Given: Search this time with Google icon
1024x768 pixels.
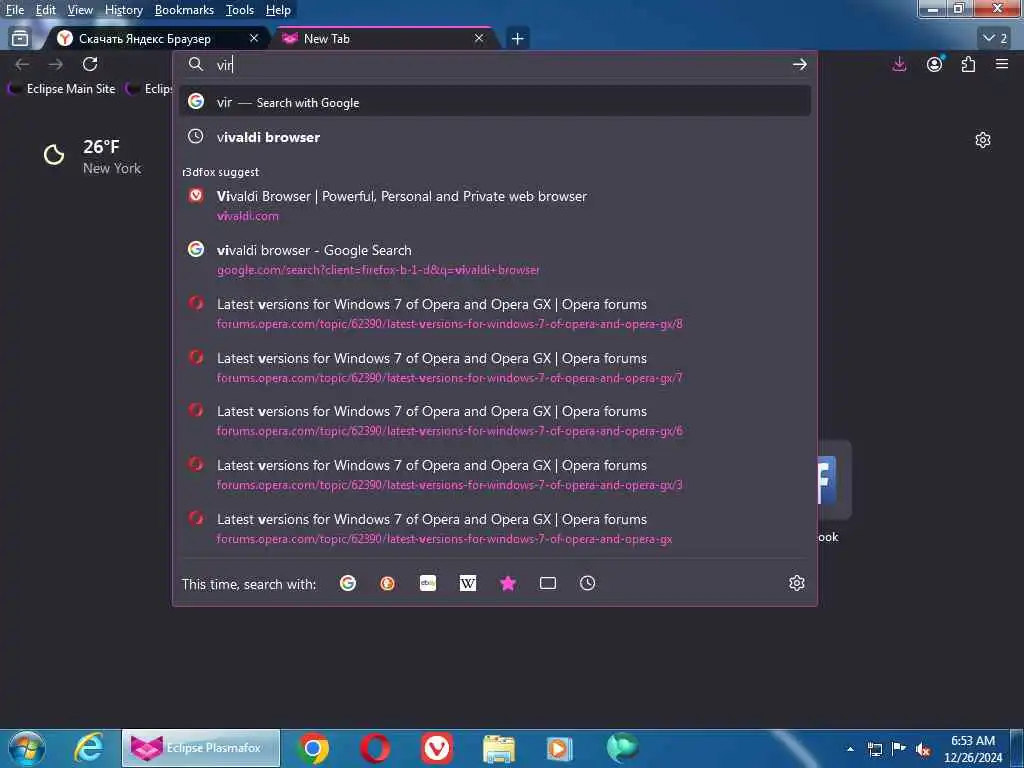Looking at the screenshot, I should tap(347, 583).
